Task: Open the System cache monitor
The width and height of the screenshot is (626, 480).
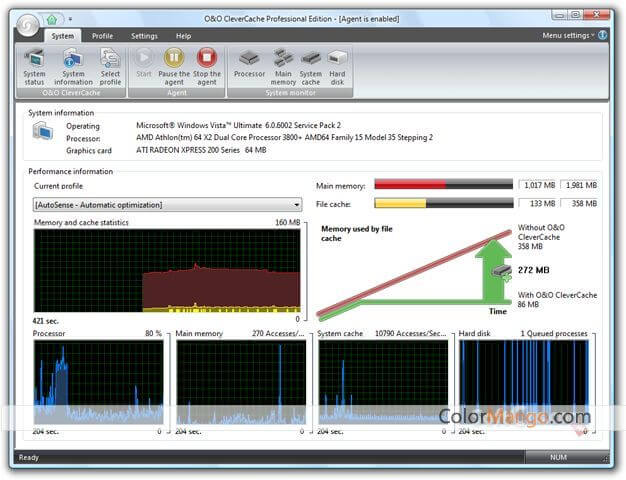Action: point(311,64)
